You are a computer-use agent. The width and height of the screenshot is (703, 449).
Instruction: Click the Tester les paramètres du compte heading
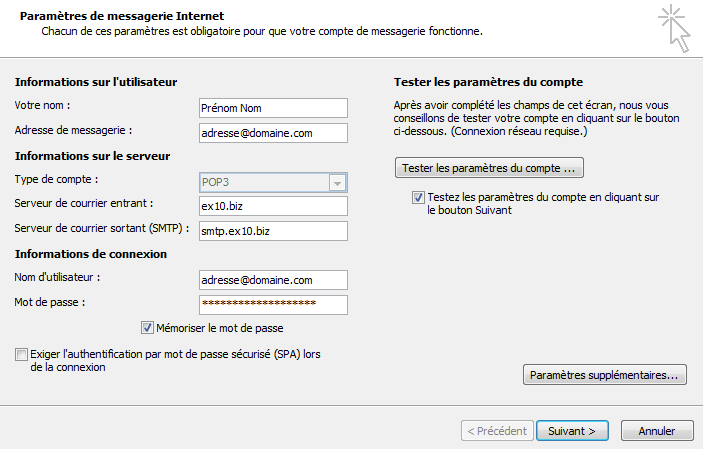(x=488, y=82)
